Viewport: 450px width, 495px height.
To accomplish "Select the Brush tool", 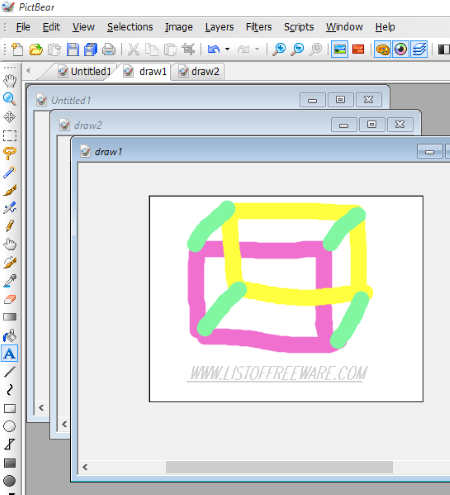I will tap(9, 190).
